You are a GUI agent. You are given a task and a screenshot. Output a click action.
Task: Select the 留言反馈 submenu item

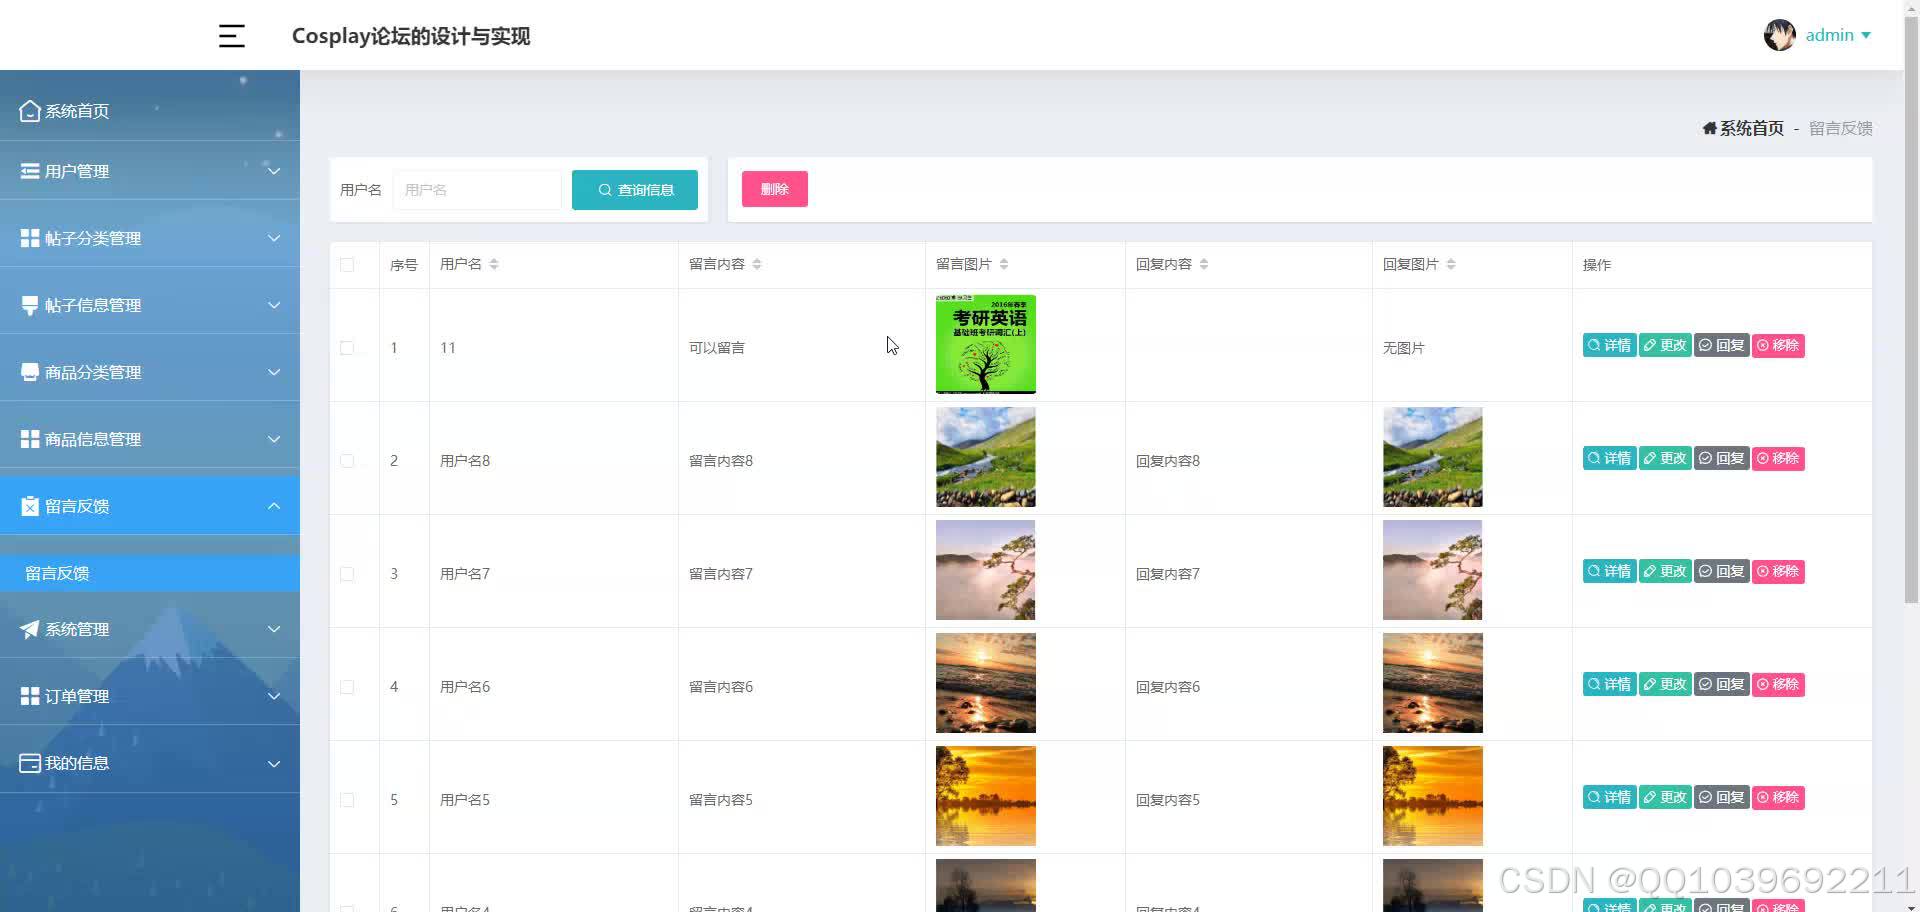point(150,573)
